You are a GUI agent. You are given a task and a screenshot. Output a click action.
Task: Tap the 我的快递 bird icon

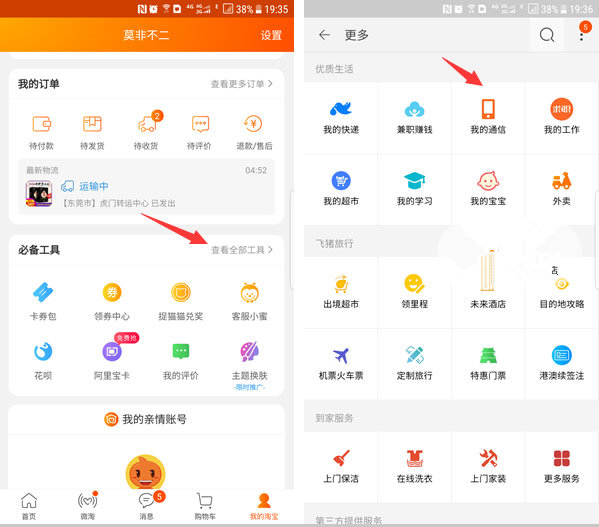click(x=340, y=109)
